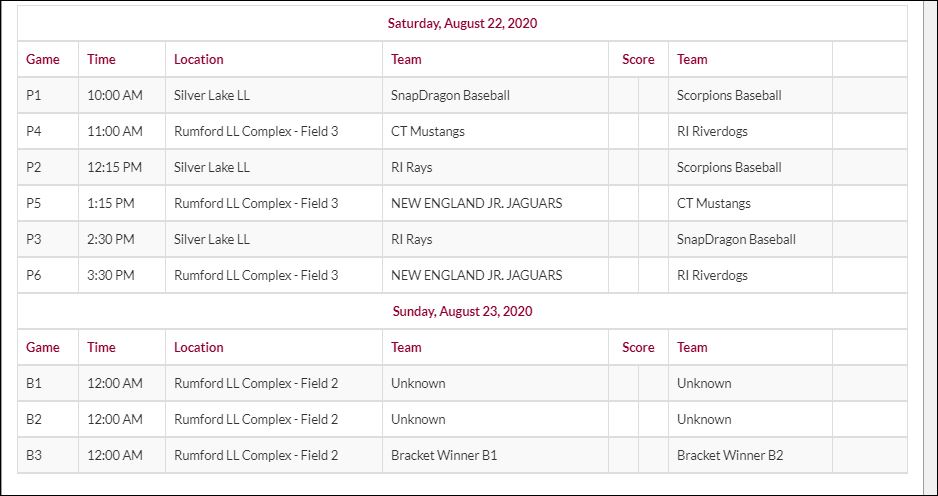Select the 1:15 PM time cell
Screen dimensions: 938x496
(110, 203)
